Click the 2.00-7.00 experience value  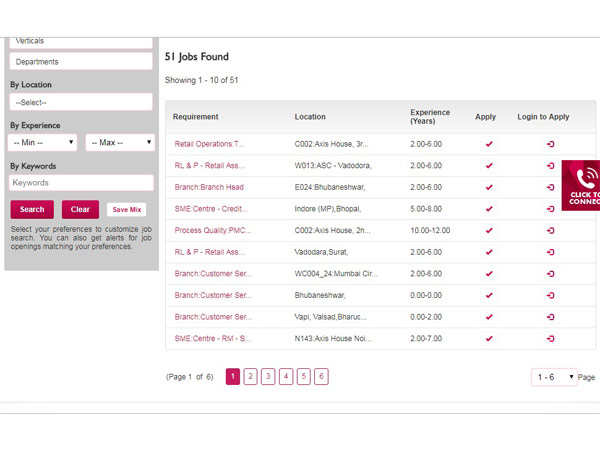426,339
